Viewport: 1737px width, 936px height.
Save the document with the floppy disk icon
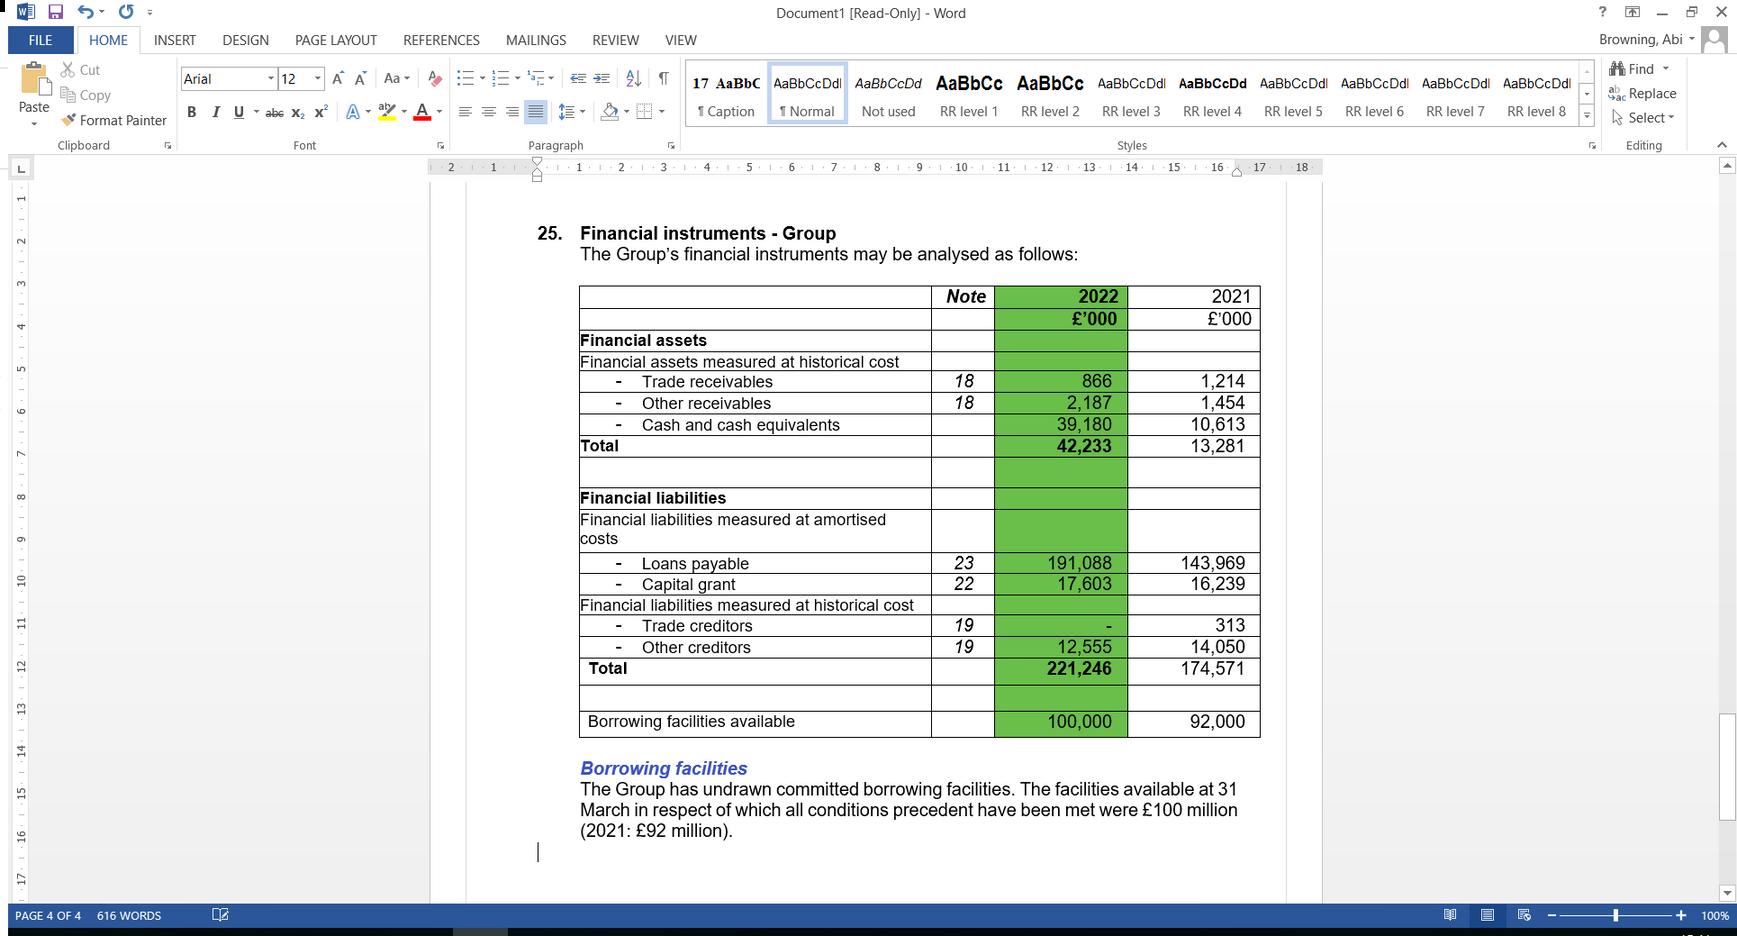(x=56, y=12)
